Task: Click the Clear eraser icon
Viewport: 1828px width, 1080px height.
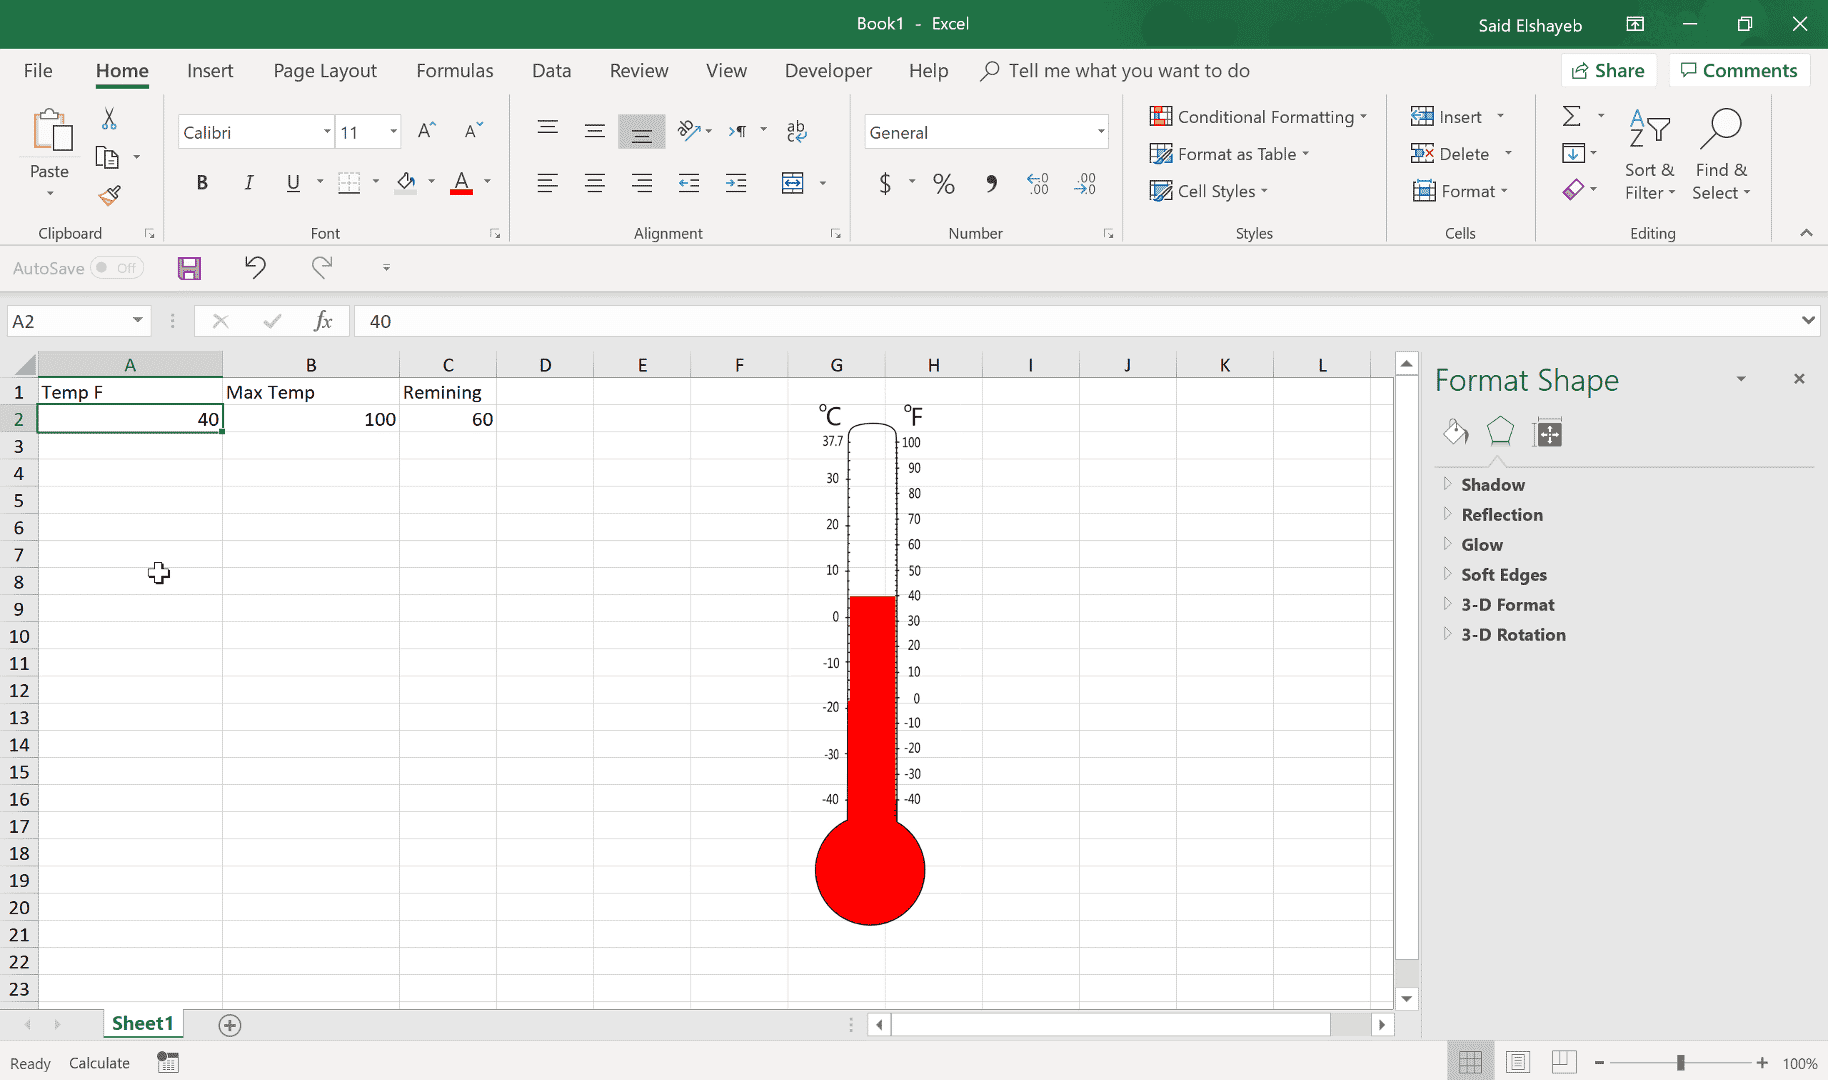Action: pyautogui.click(x=1573, y=189)
